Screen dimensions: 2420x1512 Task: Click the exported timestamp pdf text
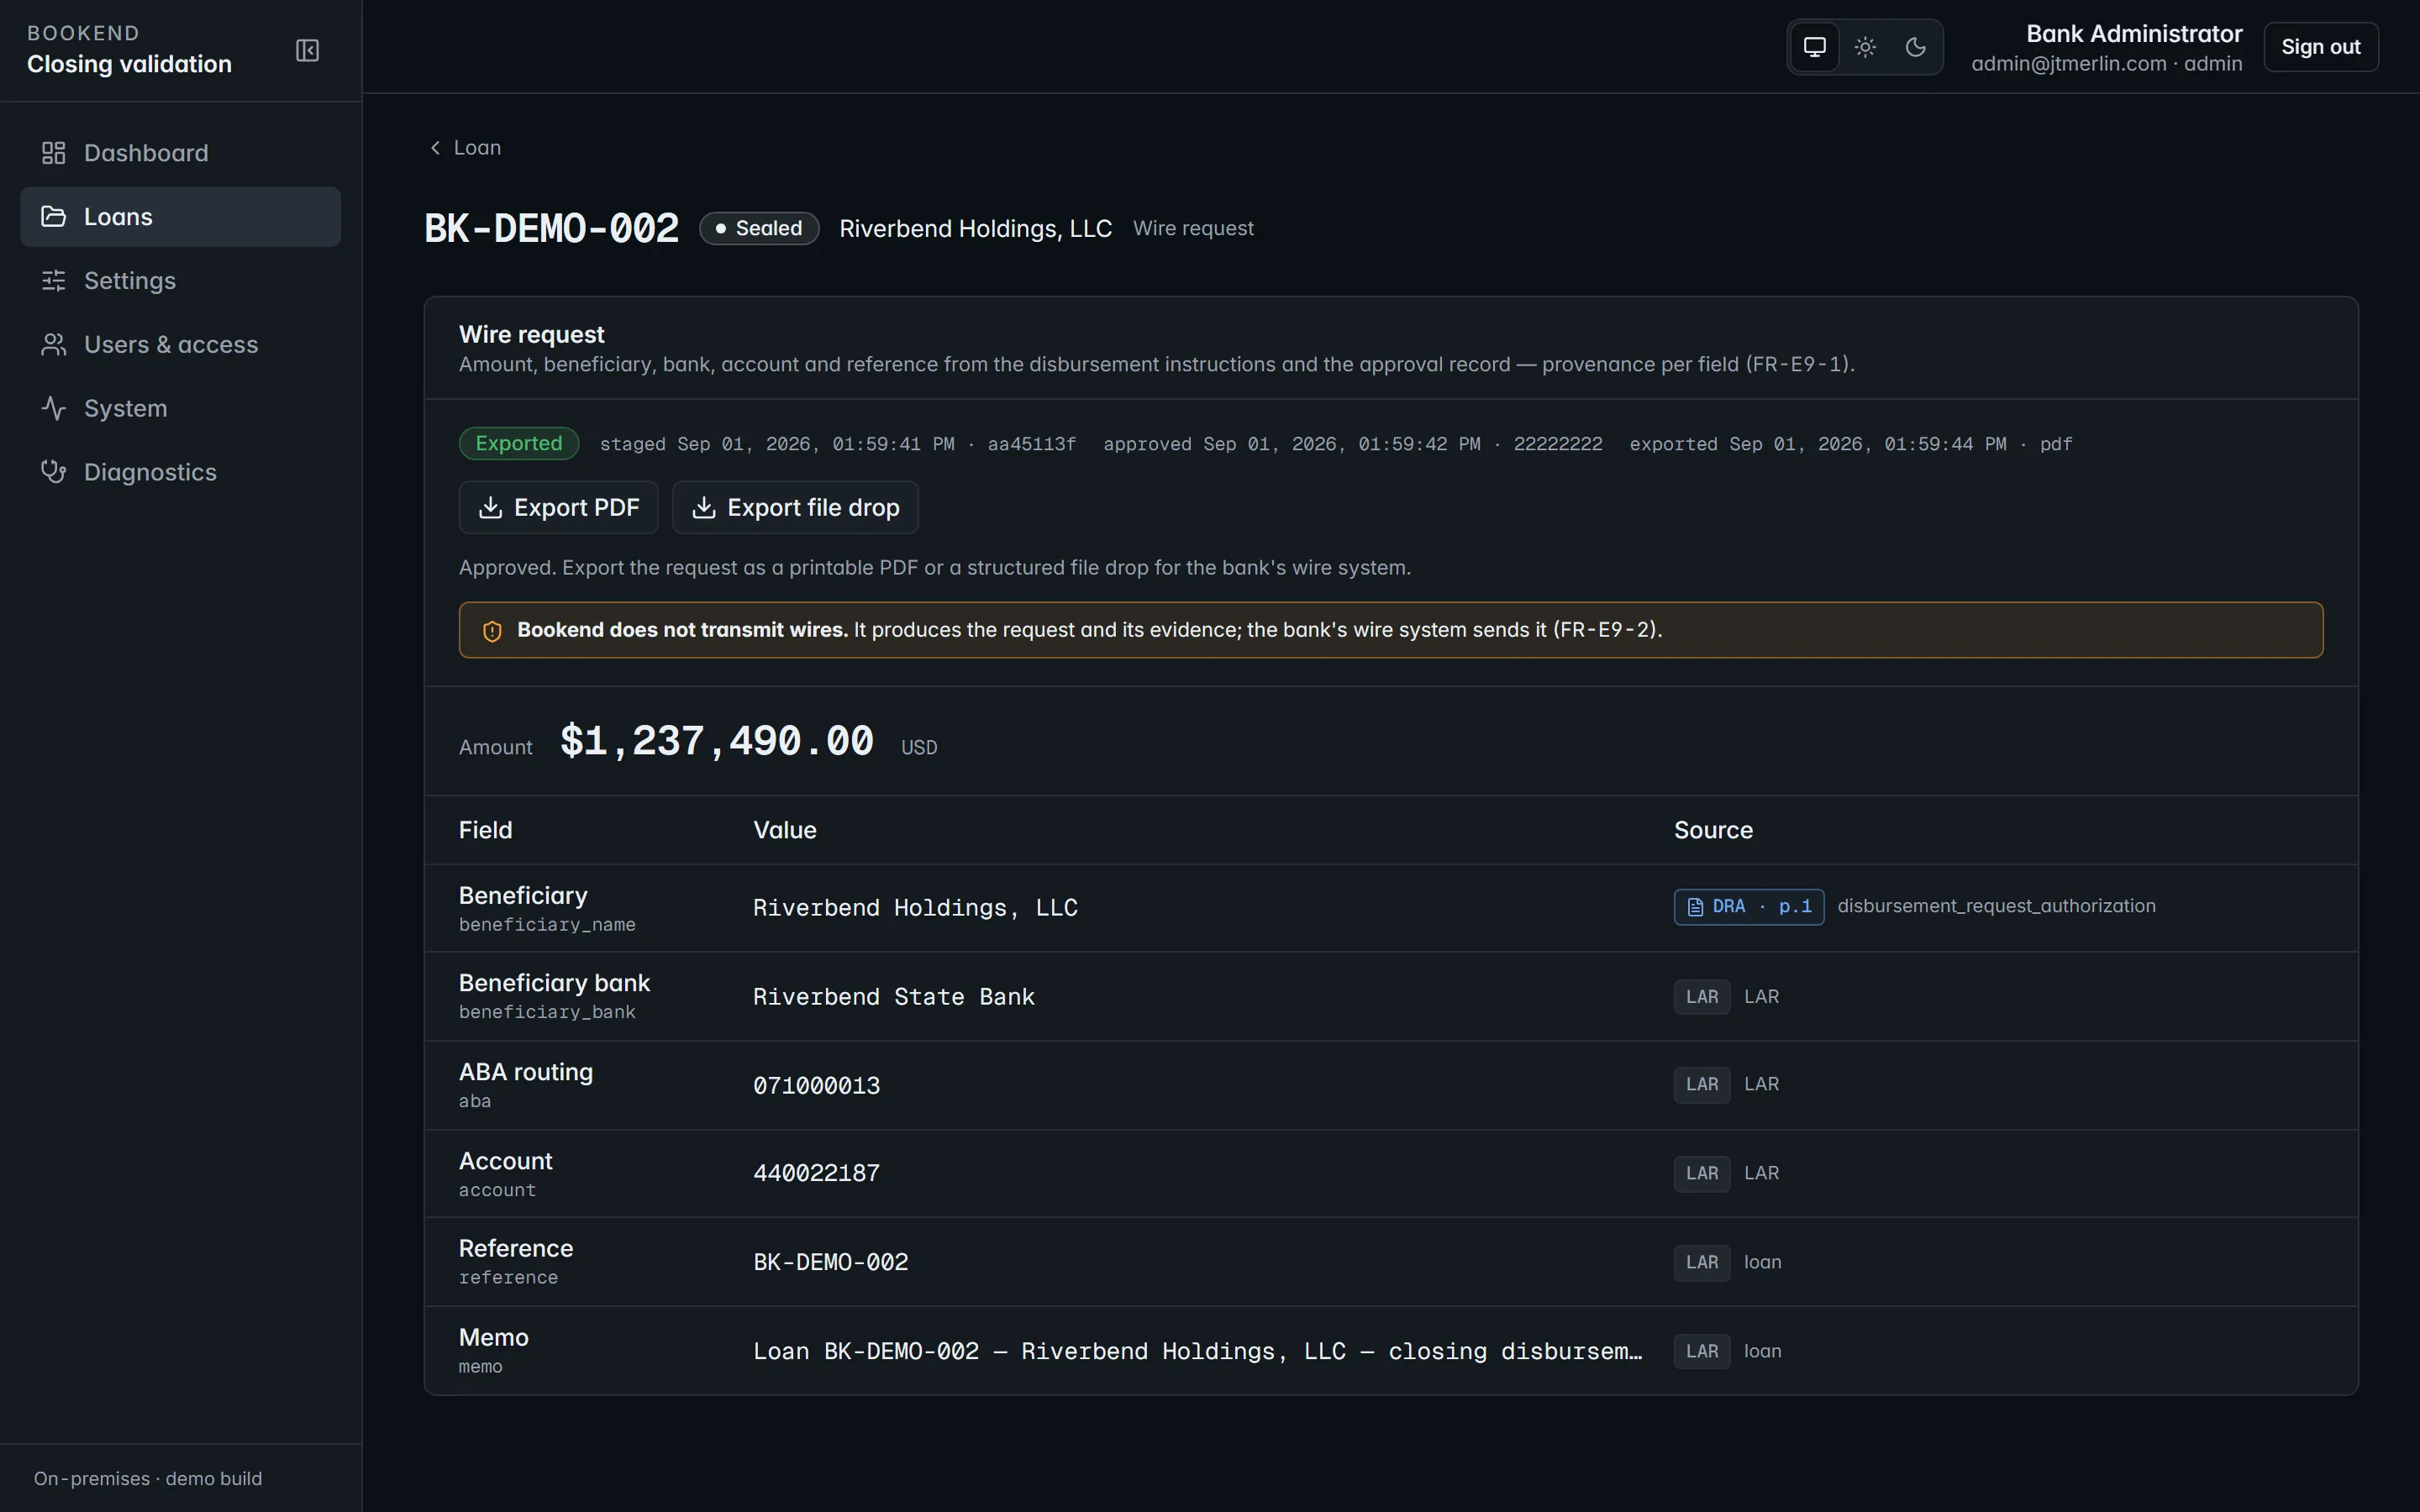(1851, 444)
